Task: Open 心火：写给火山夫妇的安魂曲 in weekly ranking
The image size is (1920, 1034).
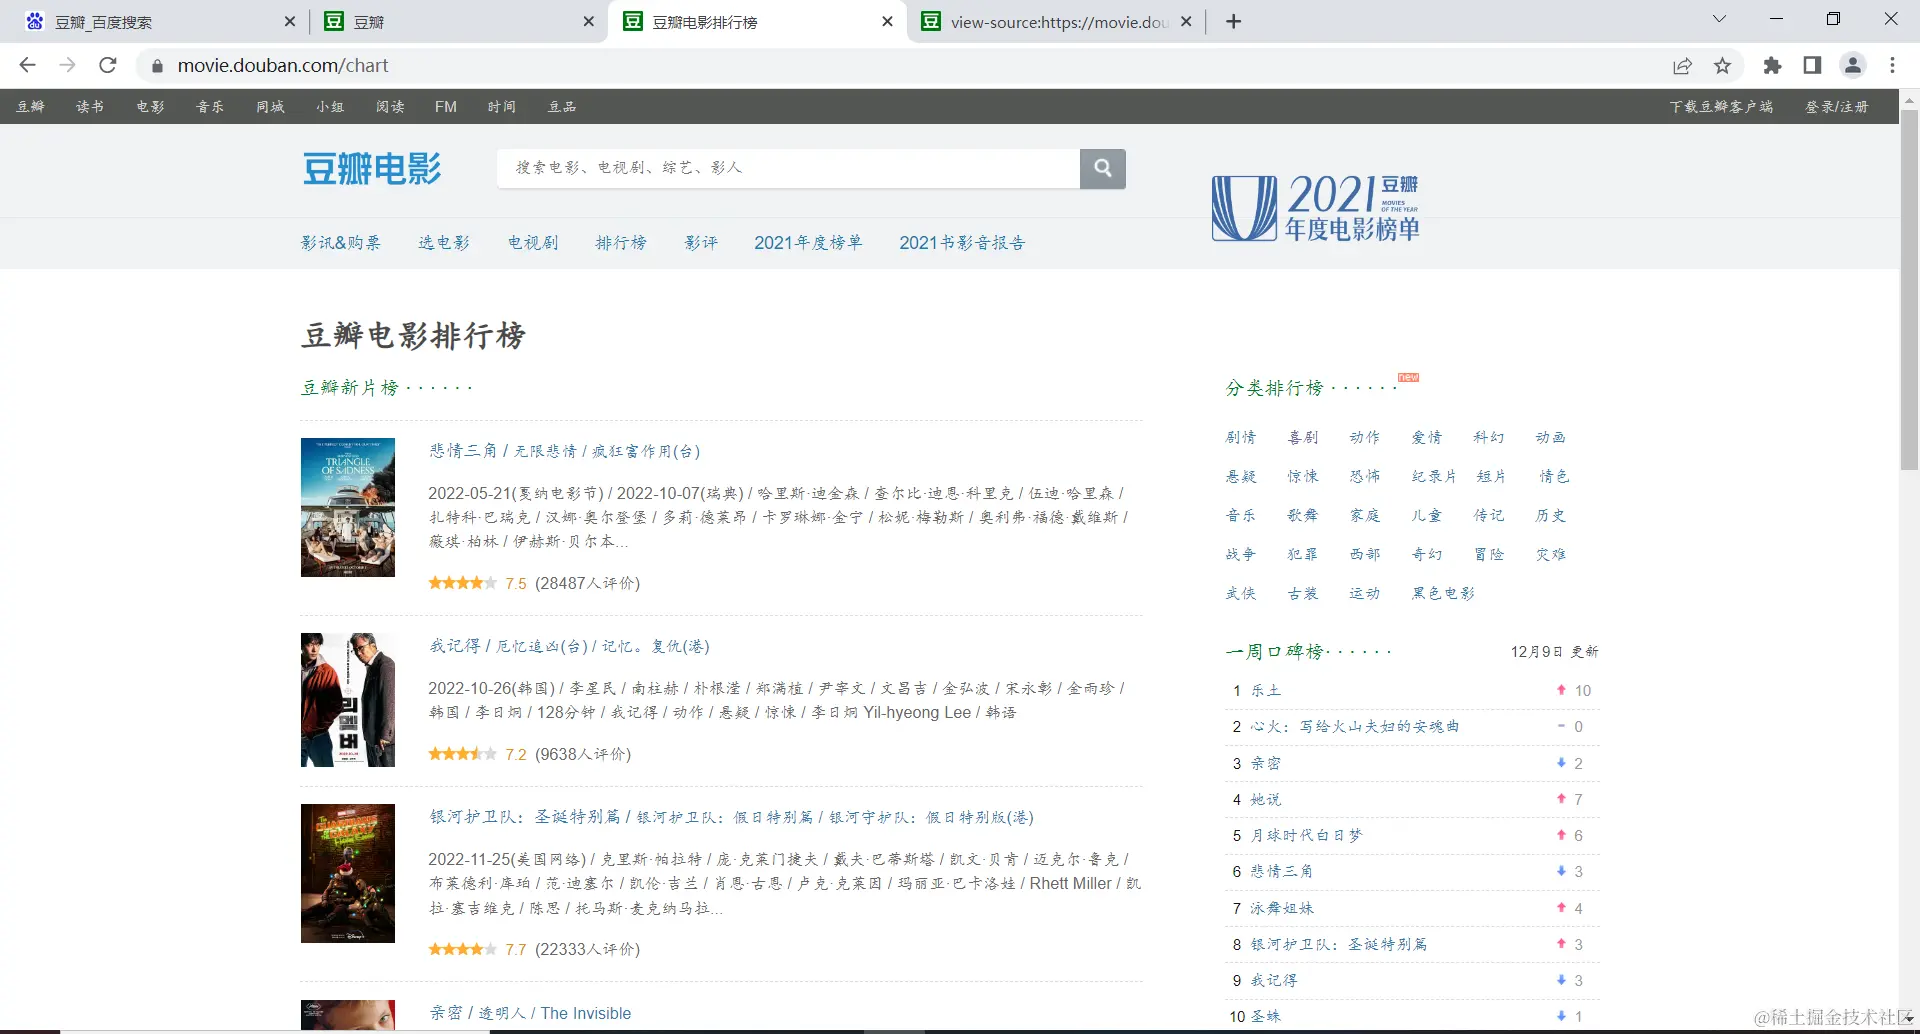Action: tap(1355, 726)
